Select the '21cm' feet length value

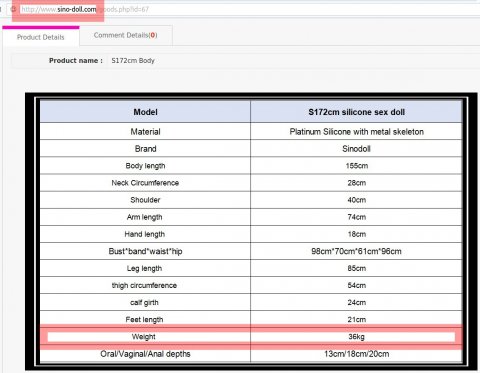point(357,320)
